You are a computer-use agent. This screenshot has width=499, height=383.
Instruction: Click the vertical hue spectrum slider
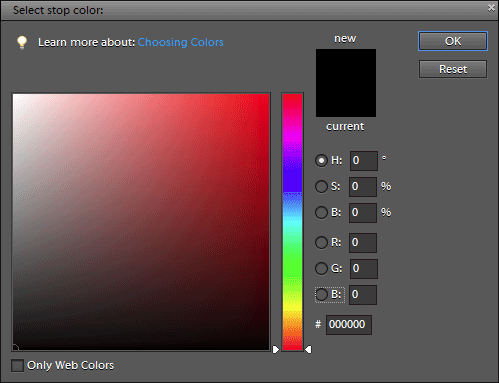(292, 222)
